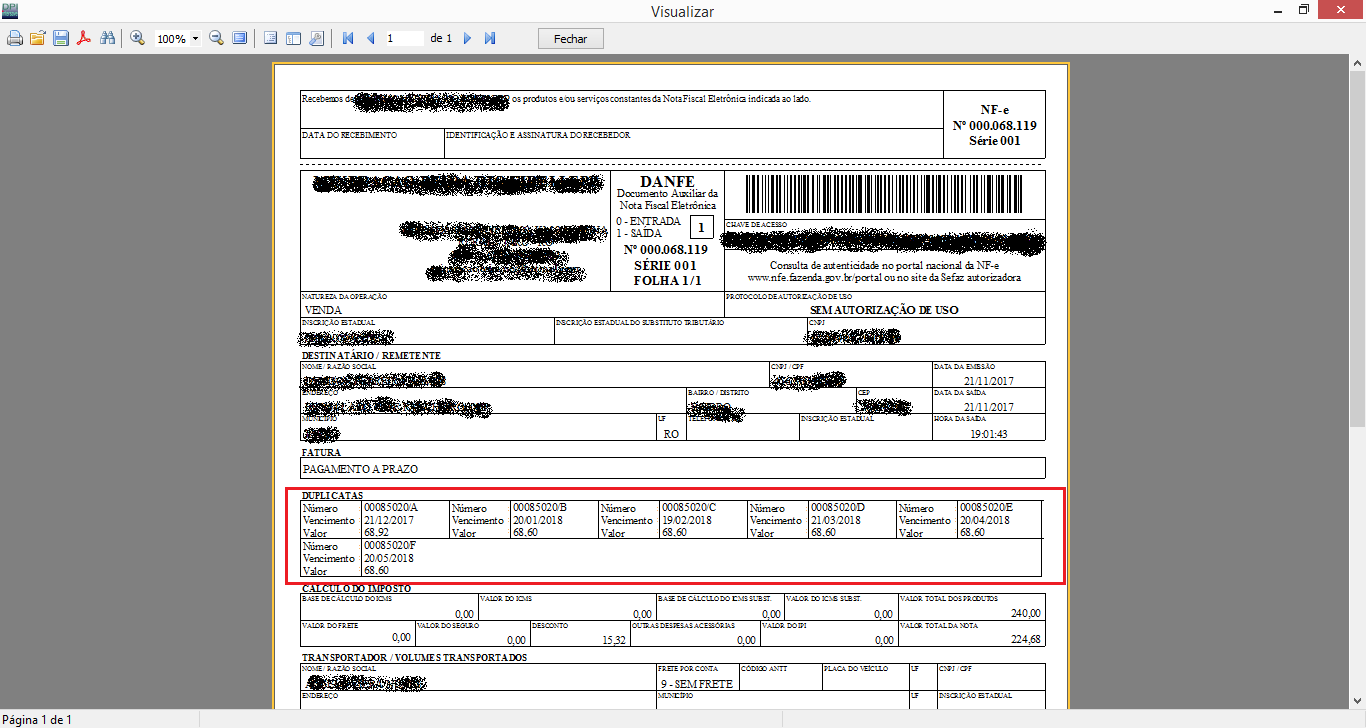Show the page thumbnails panel icon
1366x728 pixels.
[293, 38]
